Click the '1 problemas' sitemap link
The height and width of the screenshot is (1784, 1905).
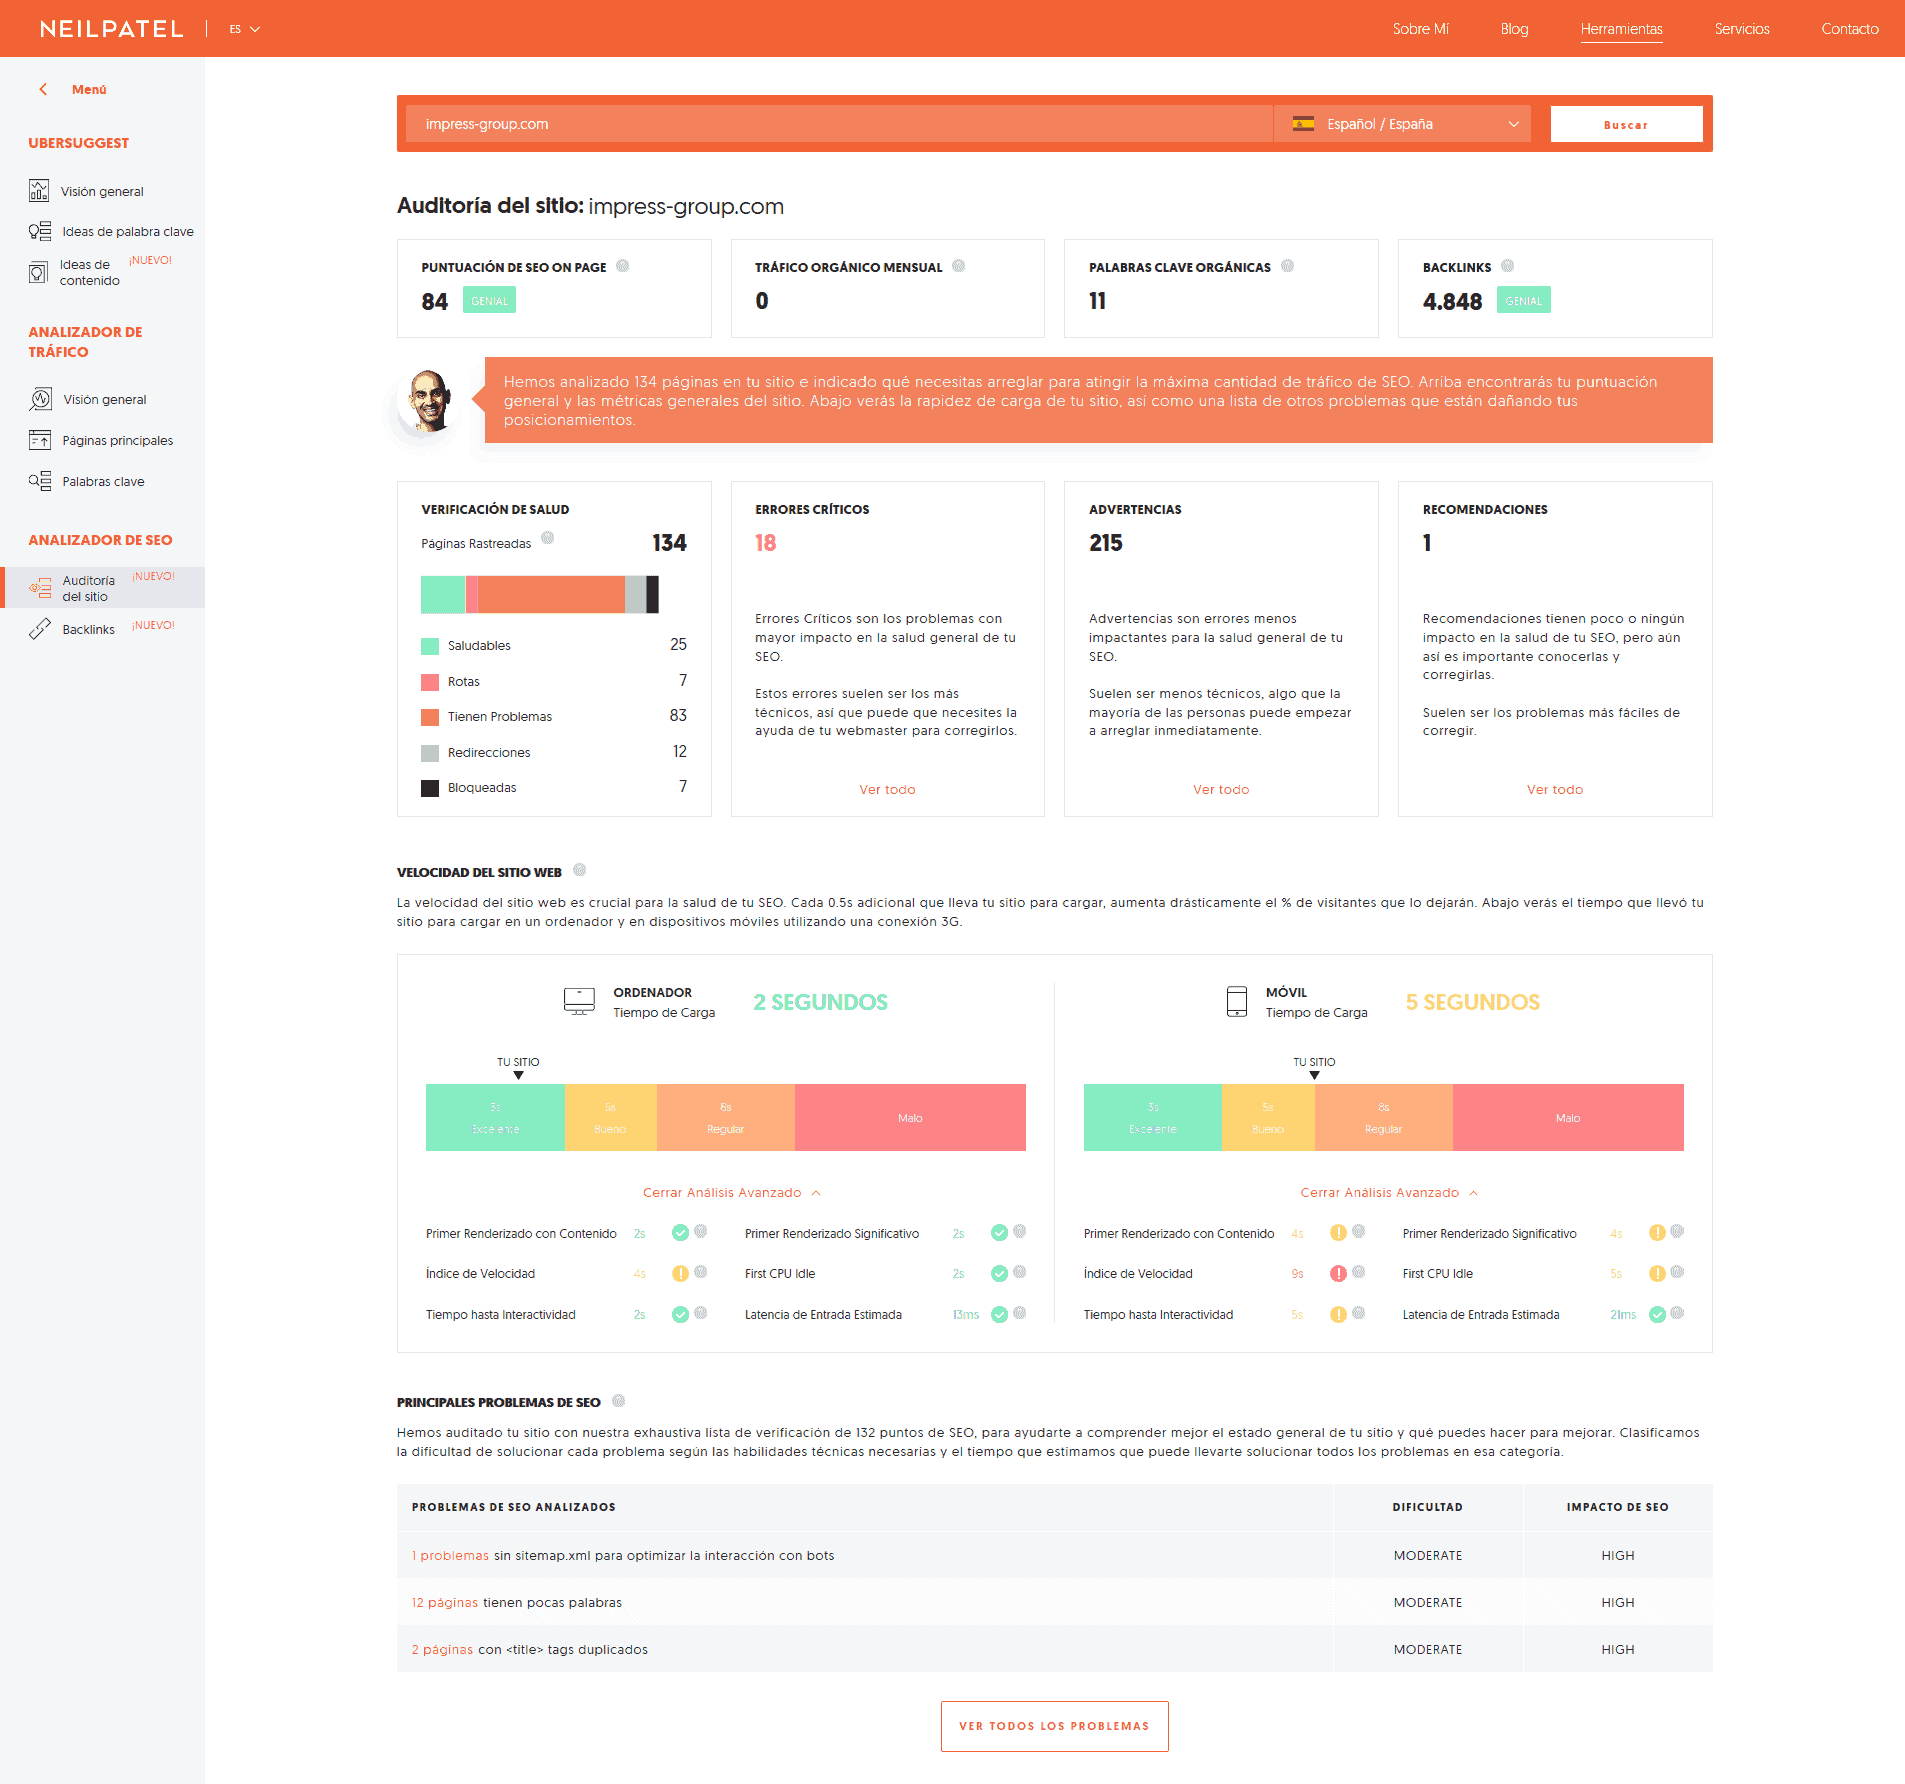[450, 1555]
